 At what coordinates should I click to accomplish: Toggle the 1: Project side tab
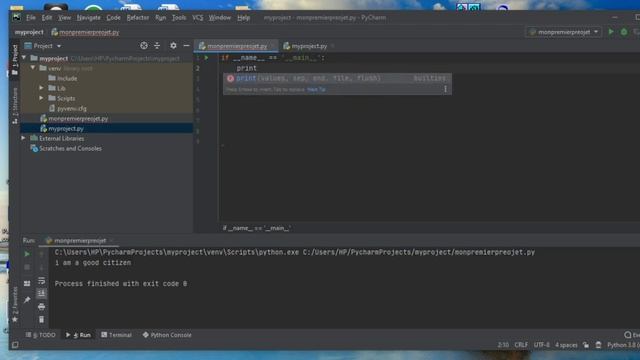point(15,60)
